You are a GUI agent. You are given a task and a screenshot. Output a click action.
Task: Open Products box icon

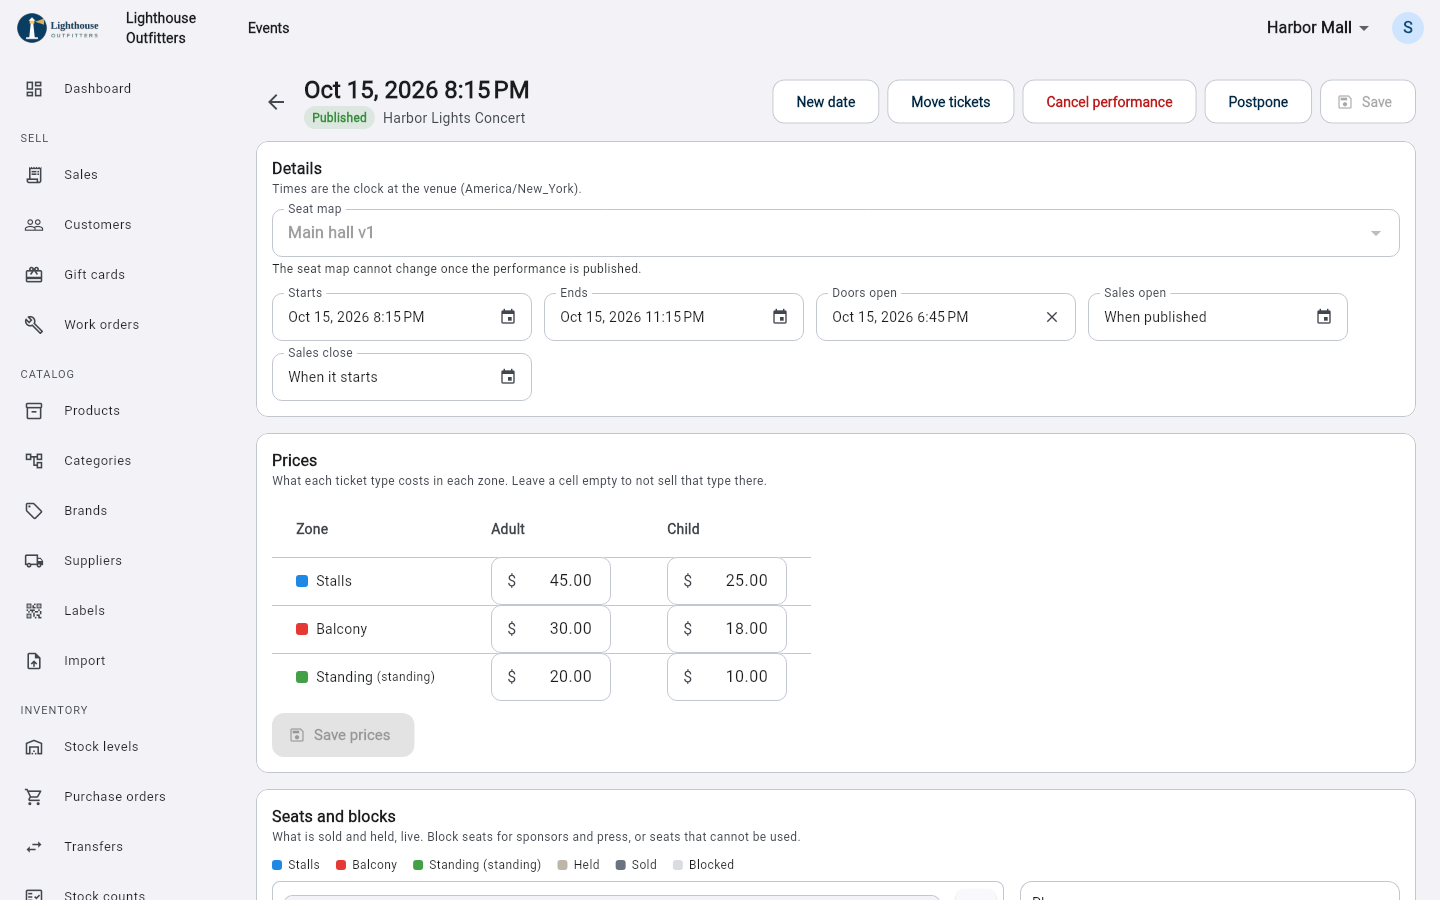[34, 411]
